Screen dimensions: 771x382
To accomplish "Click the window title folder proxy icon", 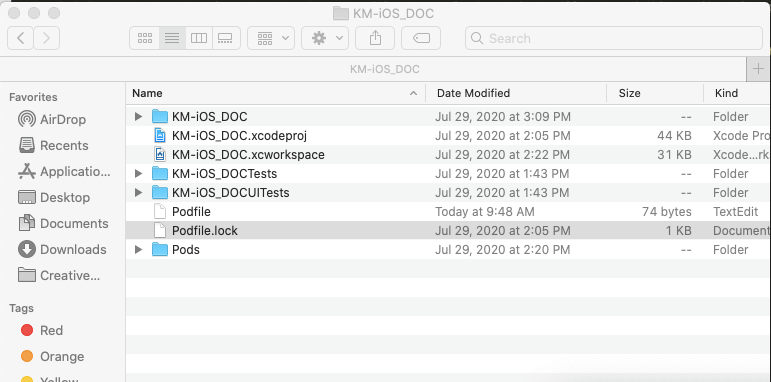I will point(341,13).
